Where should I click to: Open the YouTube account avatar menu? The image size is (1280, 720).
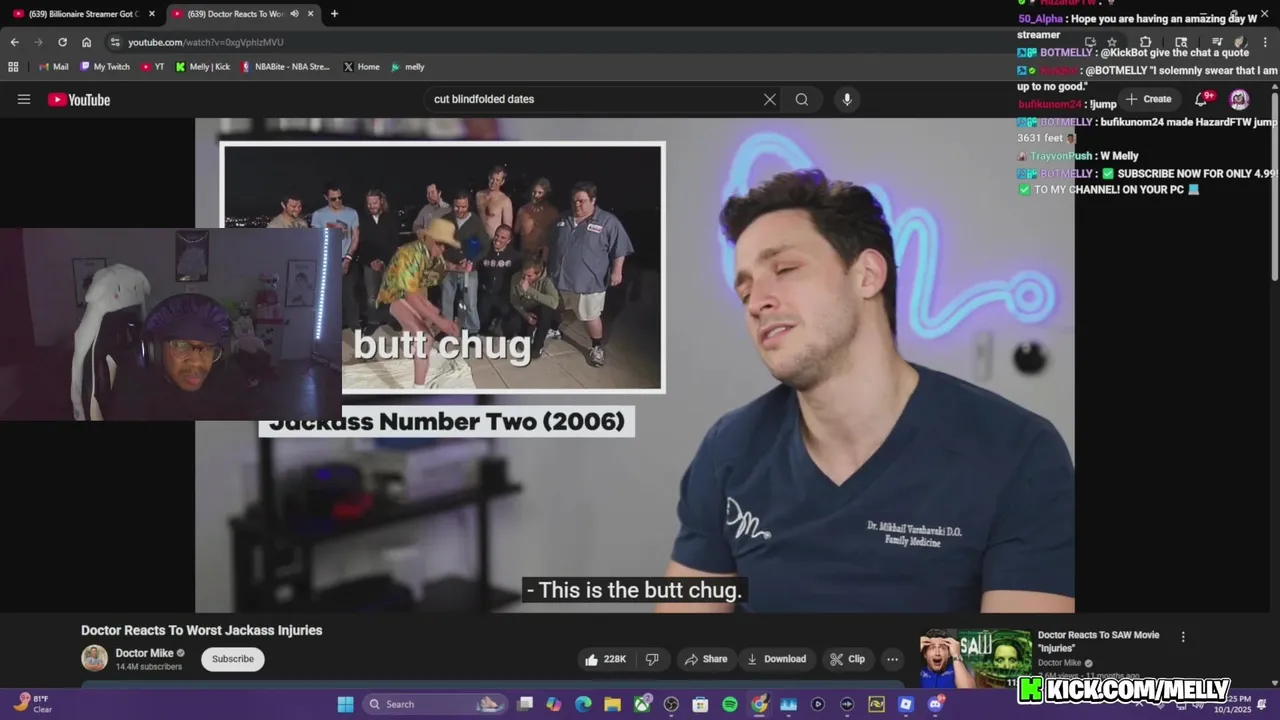(1239, 99)
